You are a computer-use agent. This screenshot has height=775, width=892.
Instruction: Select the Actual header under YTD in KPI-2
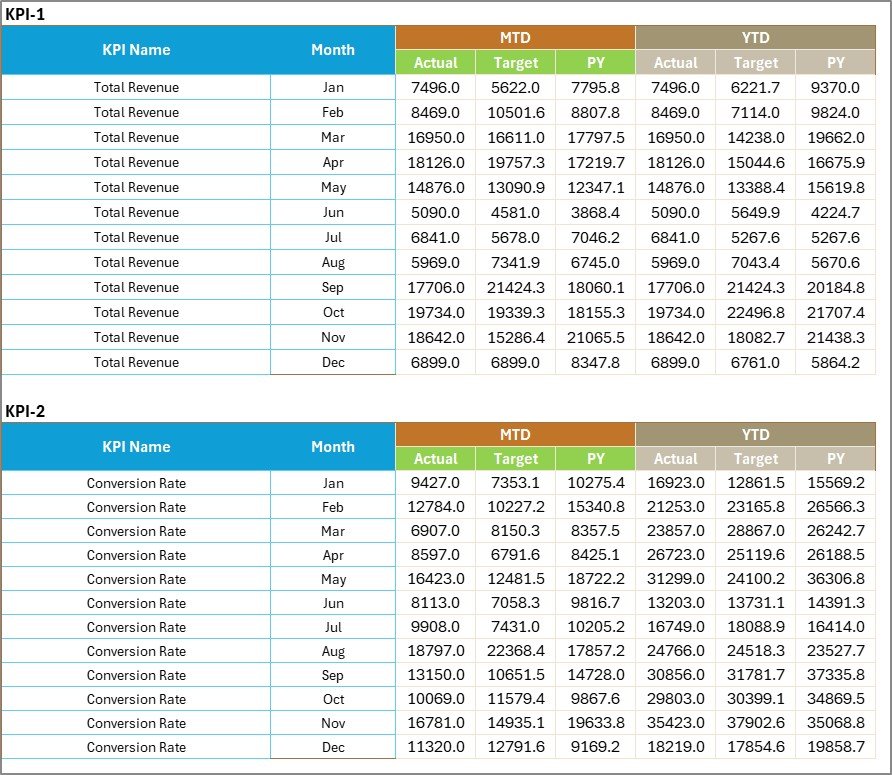pyautogui.click(x=676, y=458)
